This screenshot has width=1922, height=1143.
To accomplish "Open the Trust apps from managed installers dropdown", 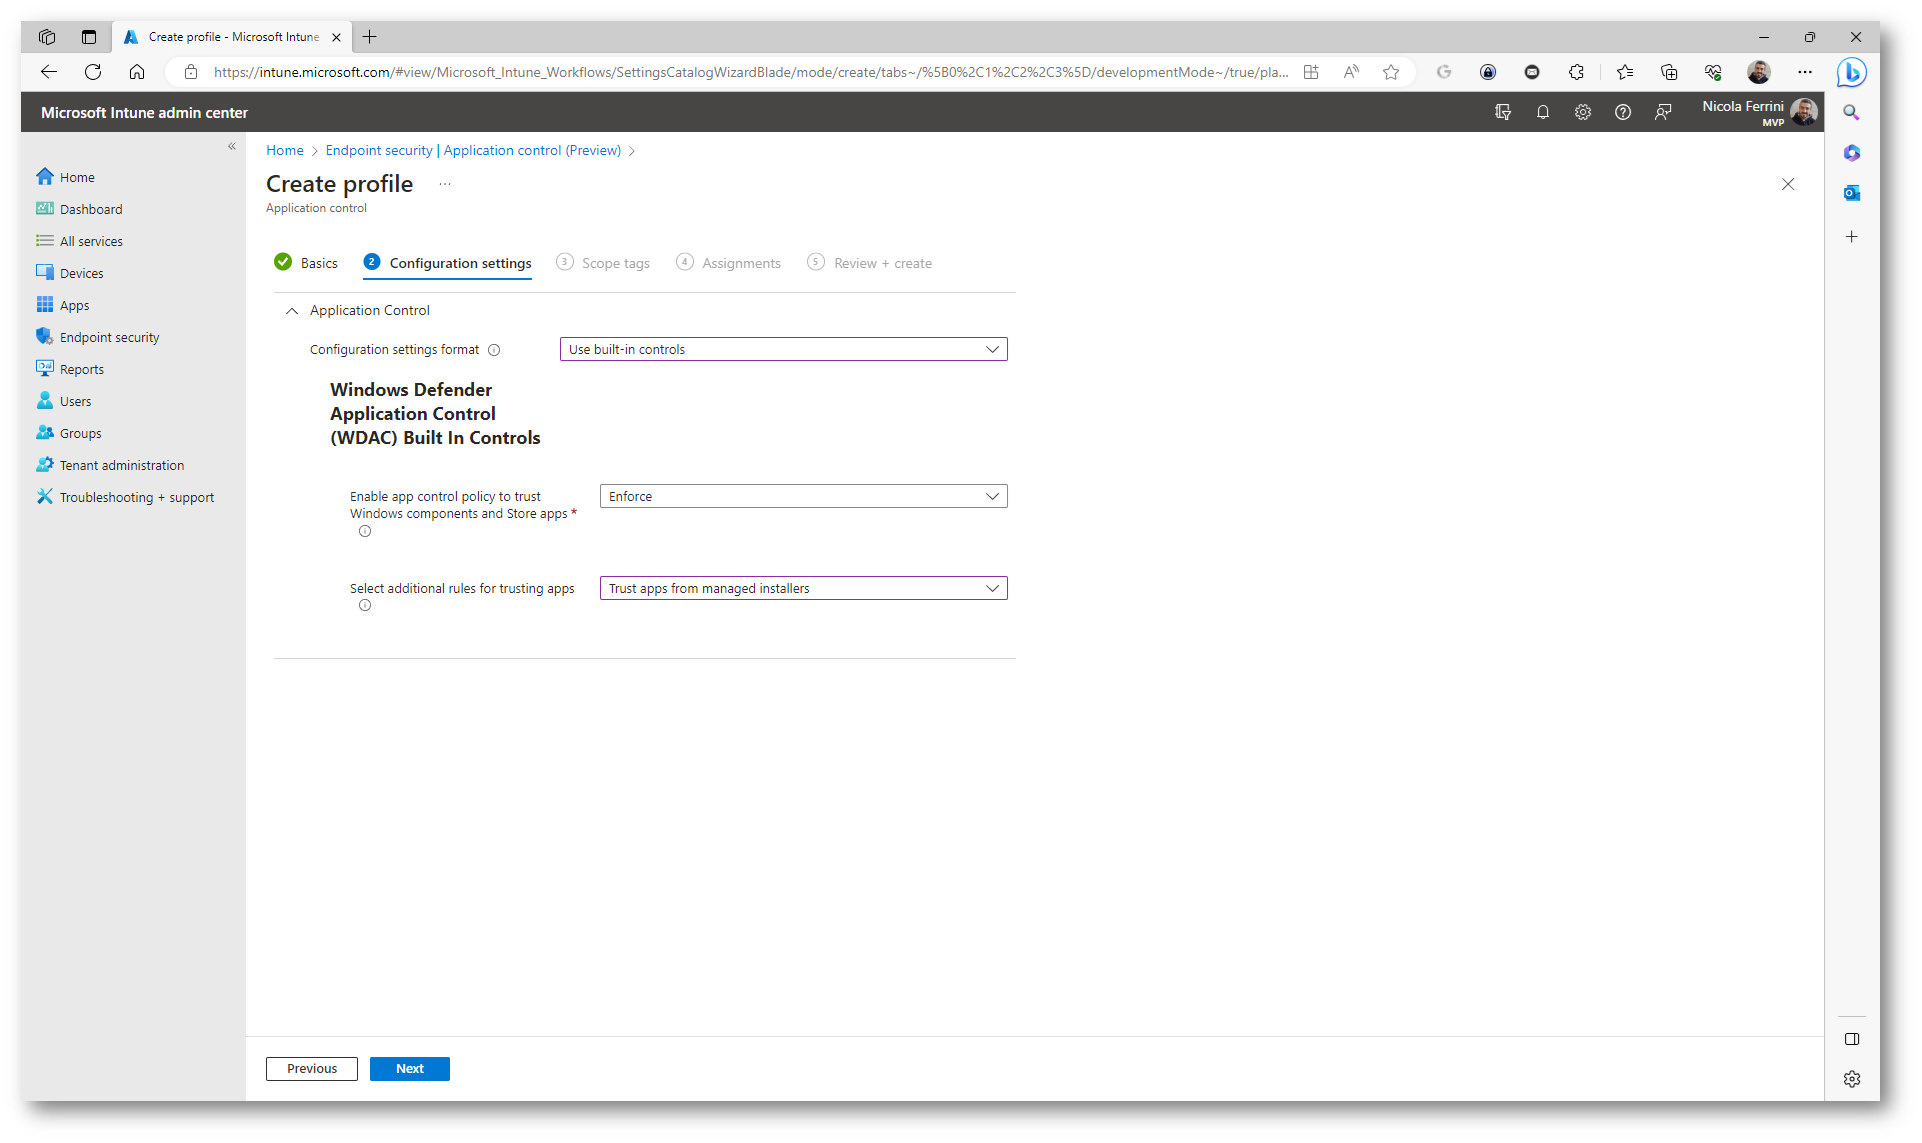I will click(x=803, y=588).
